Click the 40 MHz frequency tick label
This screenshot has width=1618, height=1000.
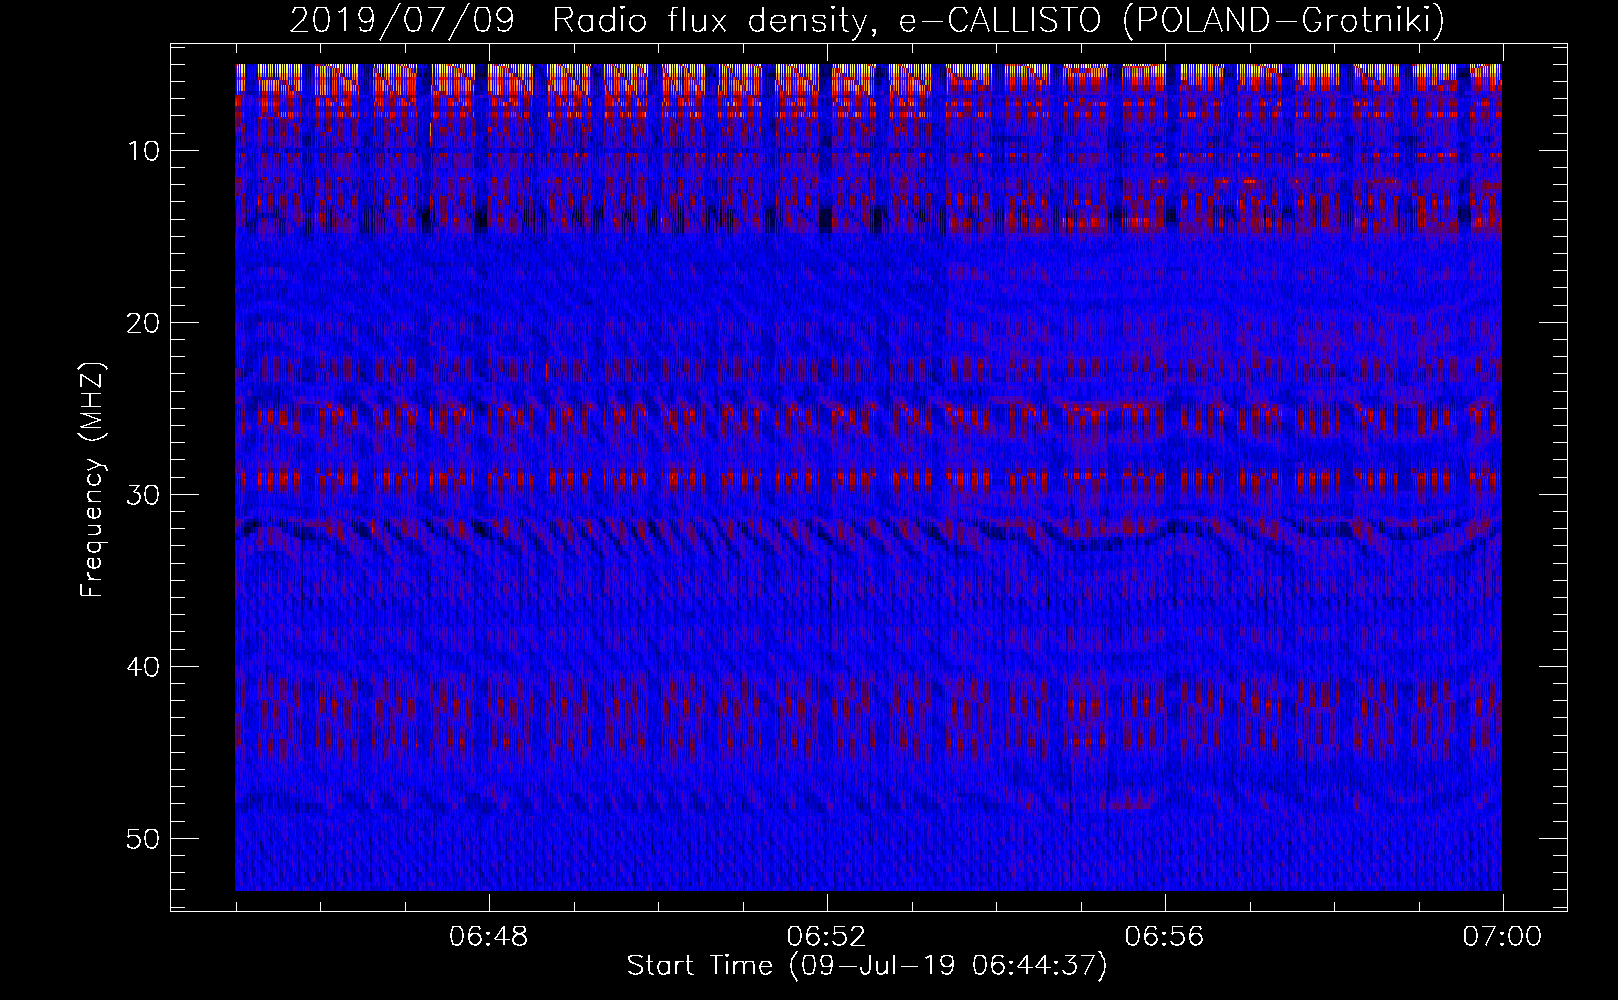pos(143,666)
